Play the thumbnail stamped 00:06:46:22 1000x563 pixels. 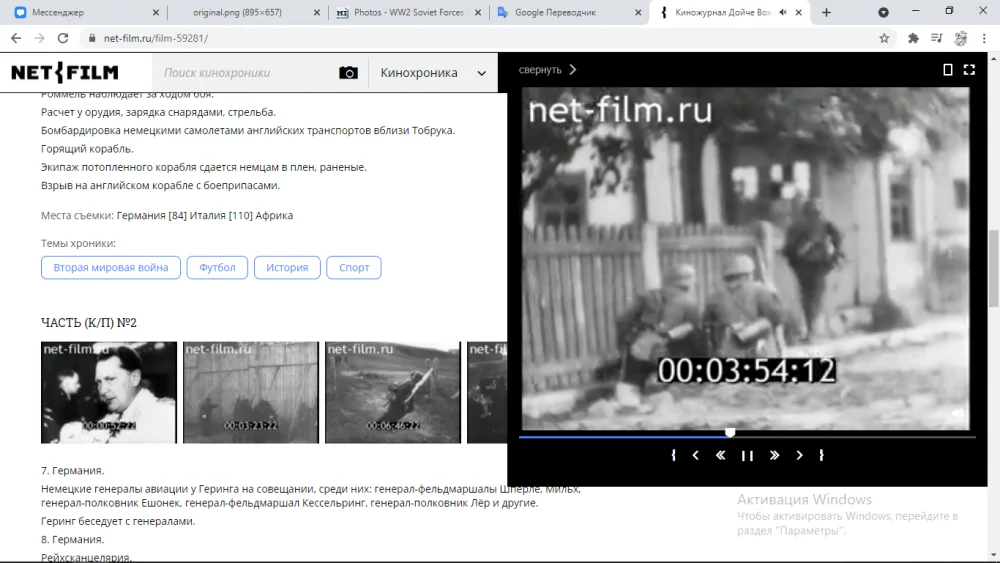(x=393, y=392)
